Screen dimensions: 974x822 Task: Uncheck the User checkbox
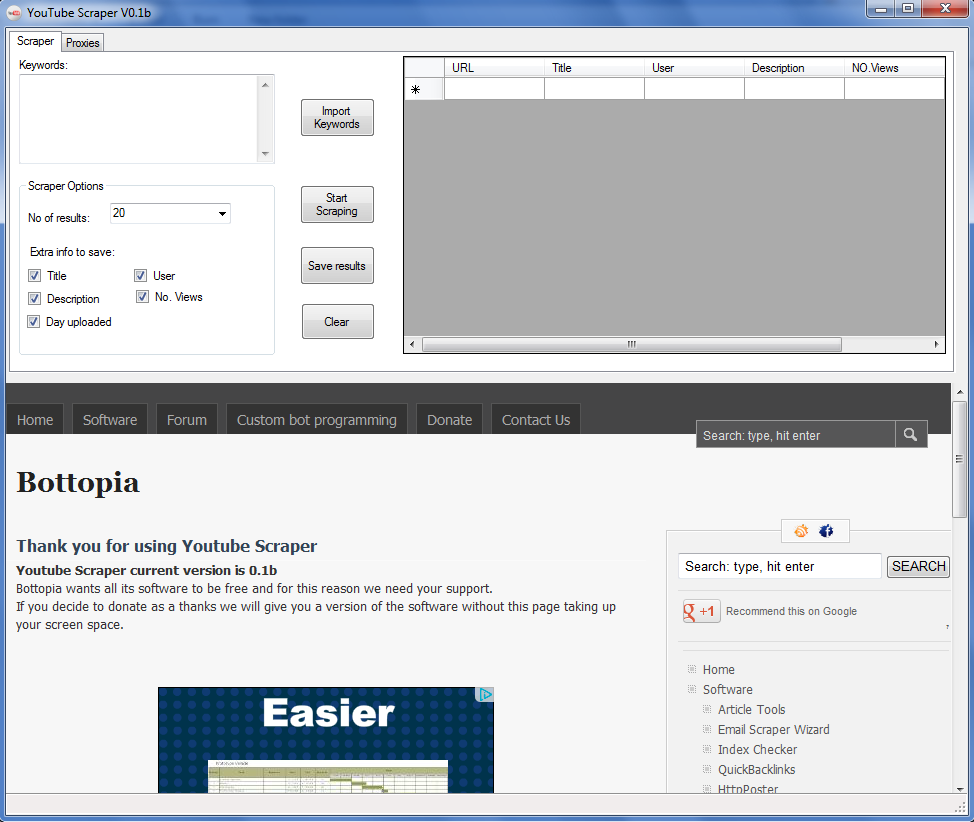point(140,275)
